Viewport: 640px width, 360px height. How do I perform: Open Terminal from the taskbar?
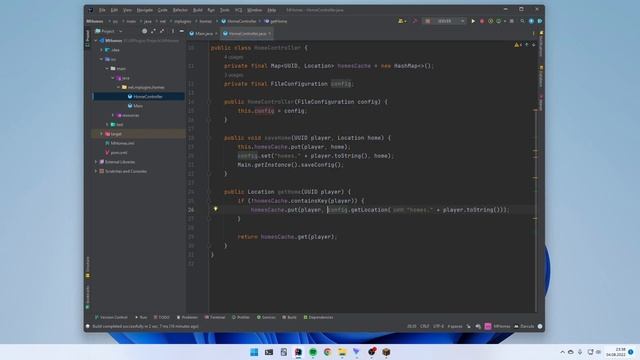[x=269, y=352]
